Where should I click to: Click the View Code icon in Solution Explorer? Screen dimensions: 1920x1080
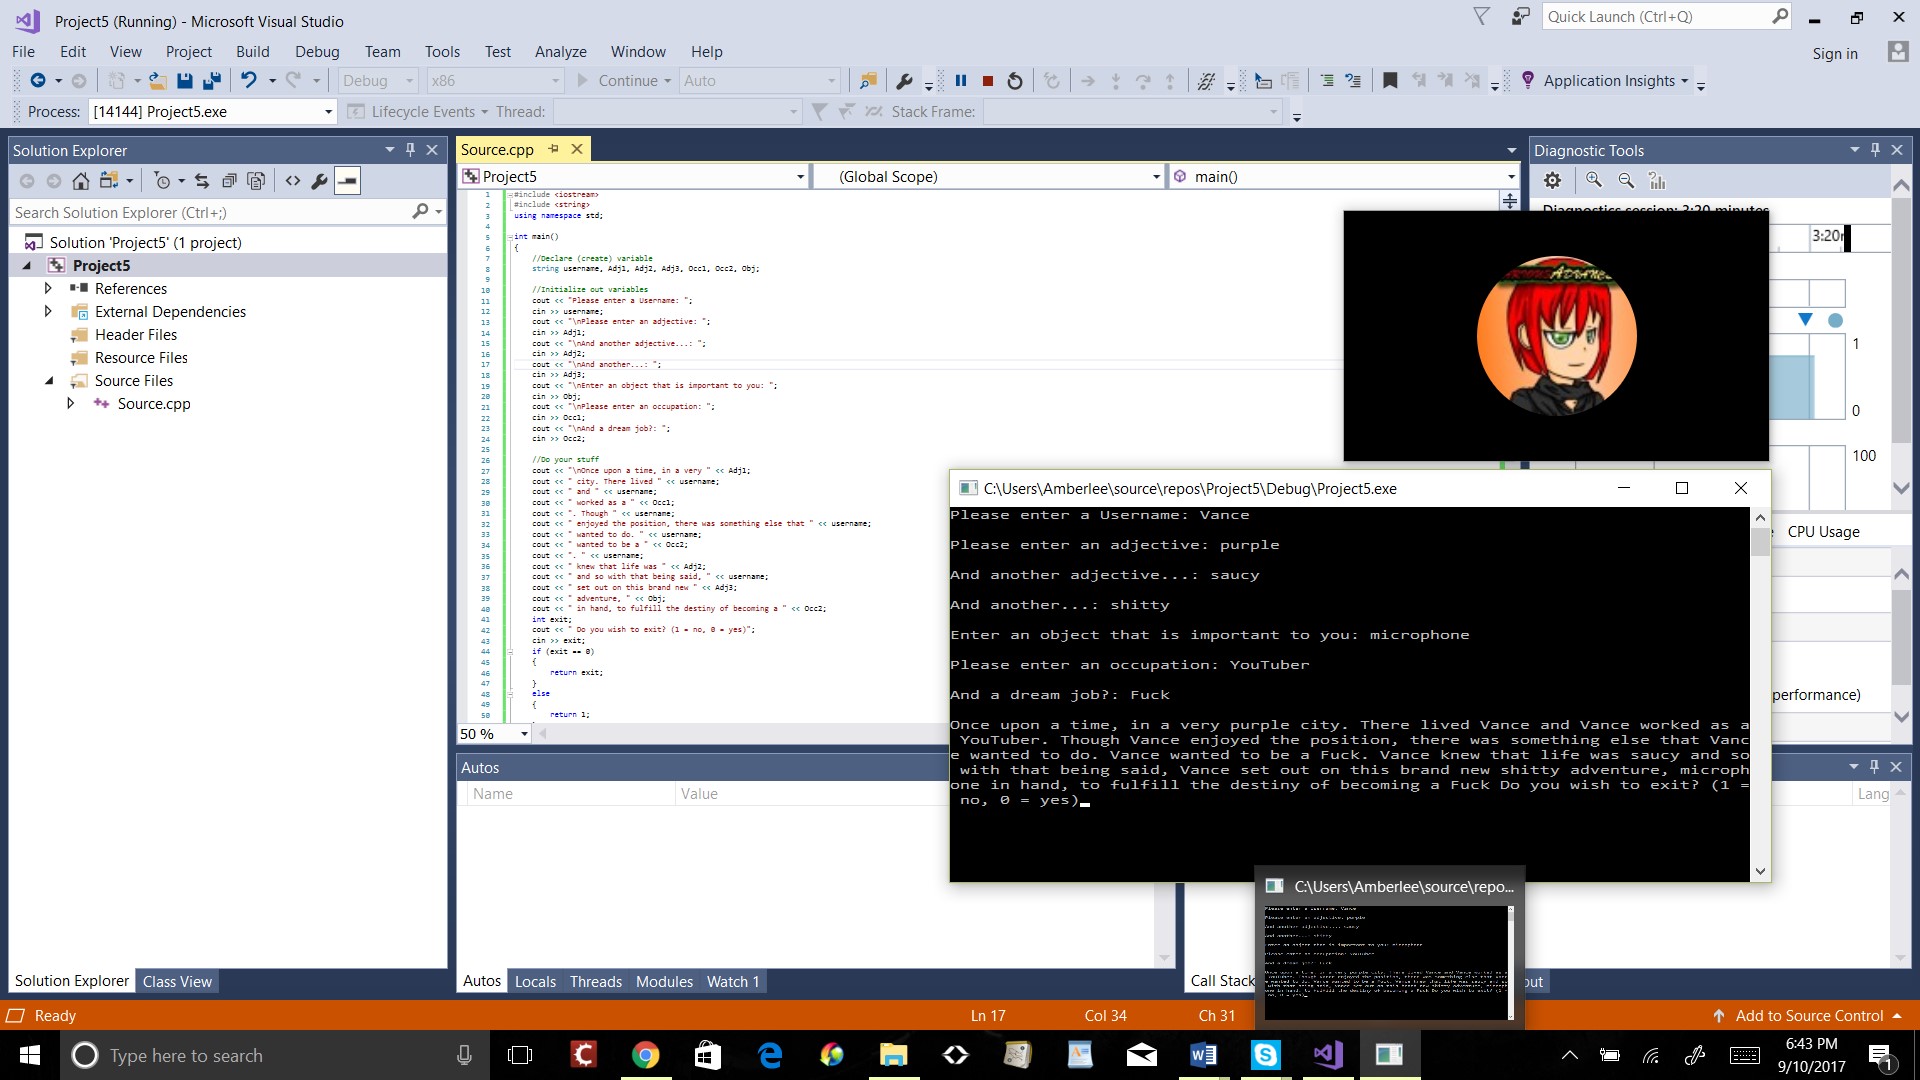(292, 181)
